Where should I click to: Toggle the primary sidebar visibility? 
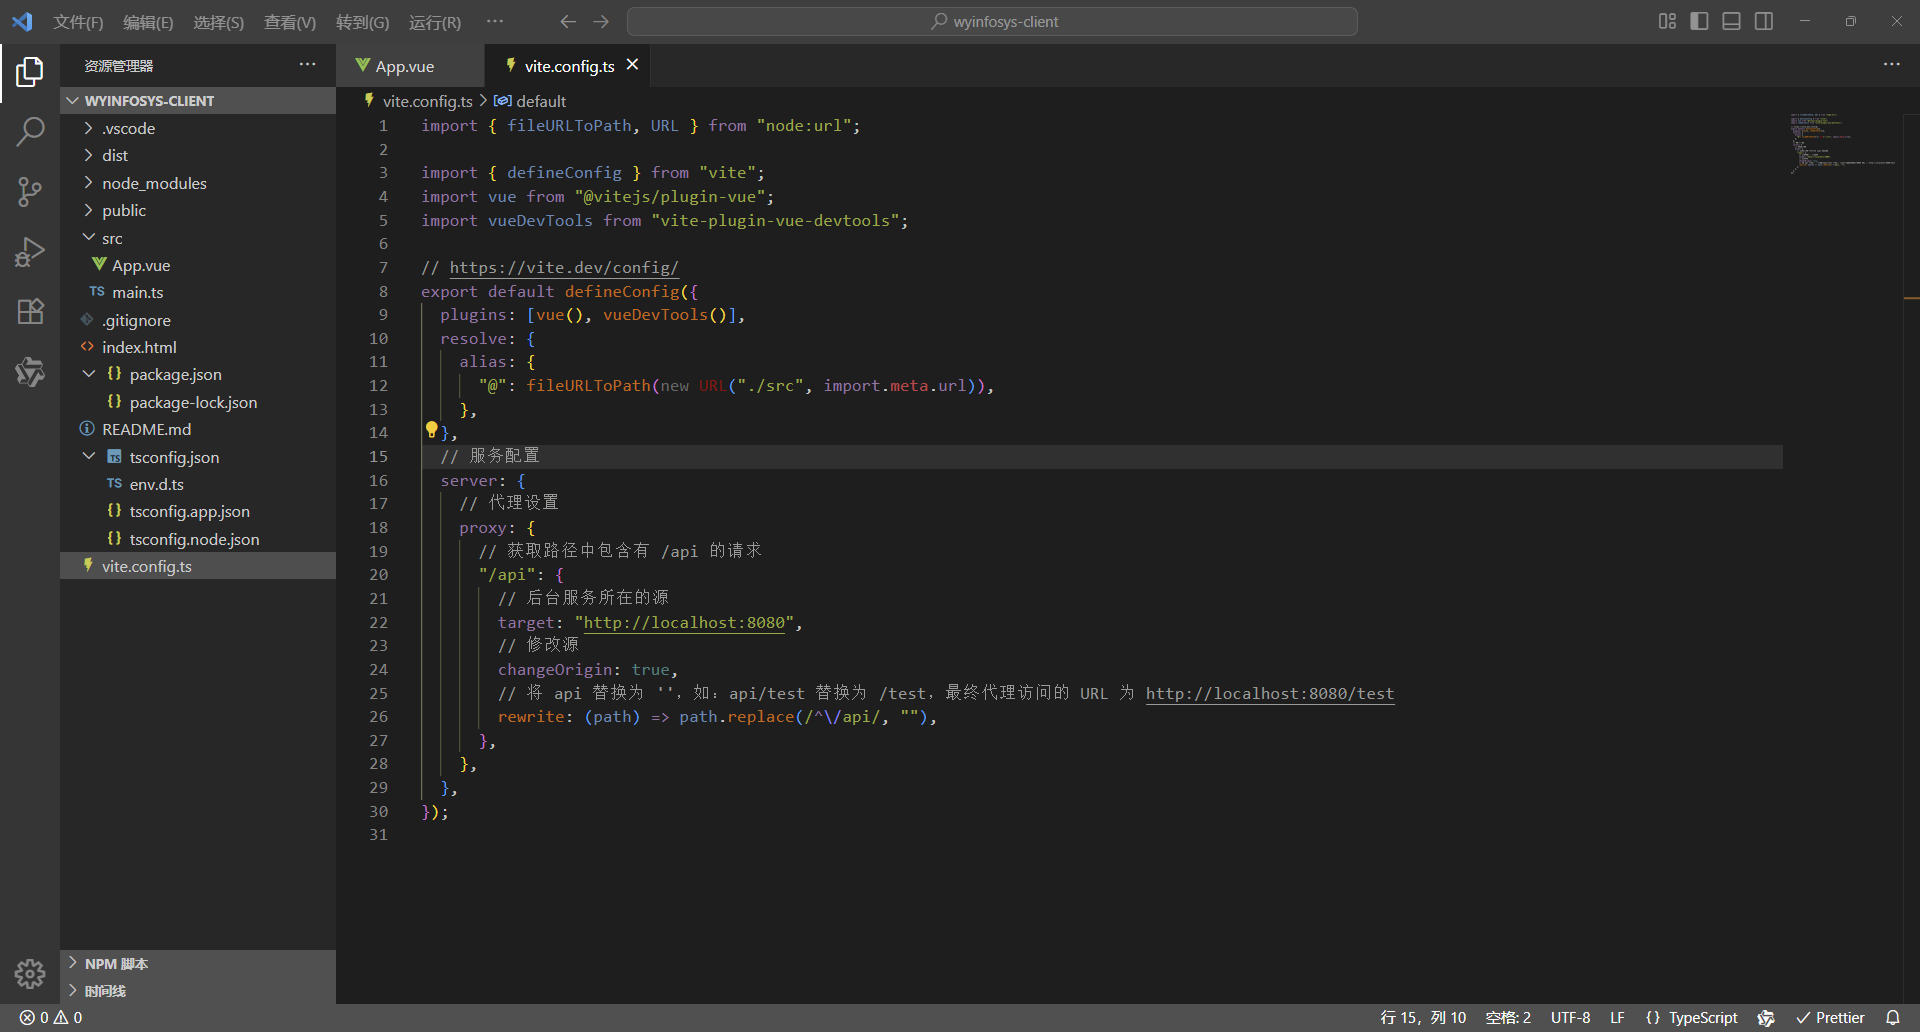coord(1699,20)
